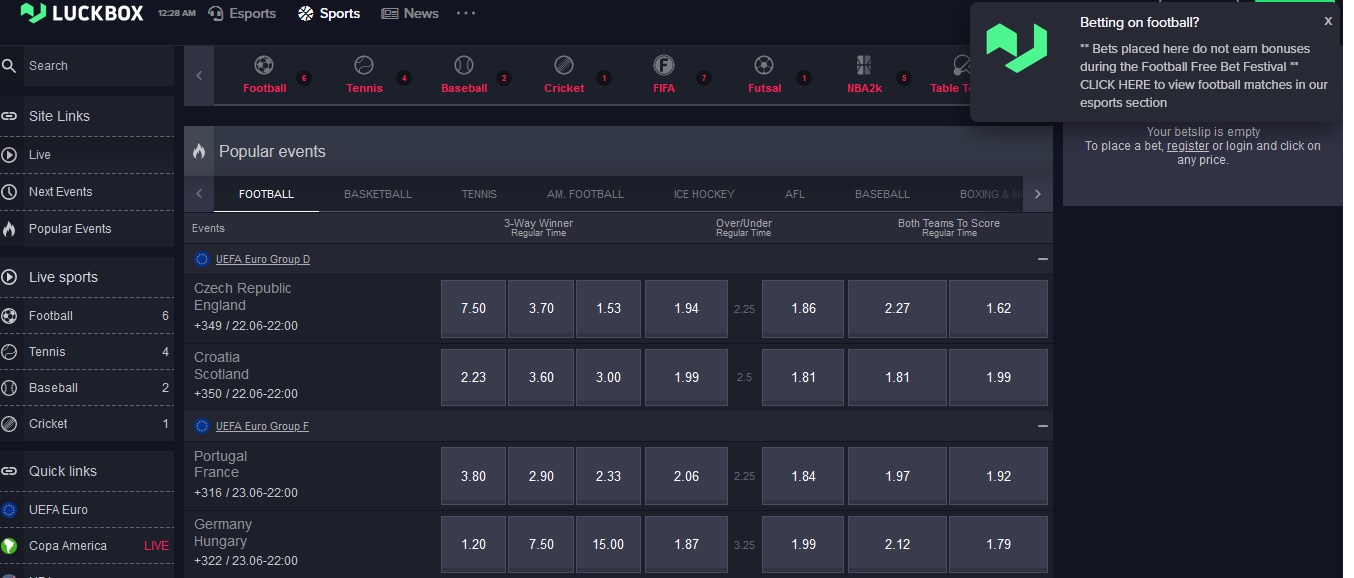Click the Site Links heading

(59, 116)
